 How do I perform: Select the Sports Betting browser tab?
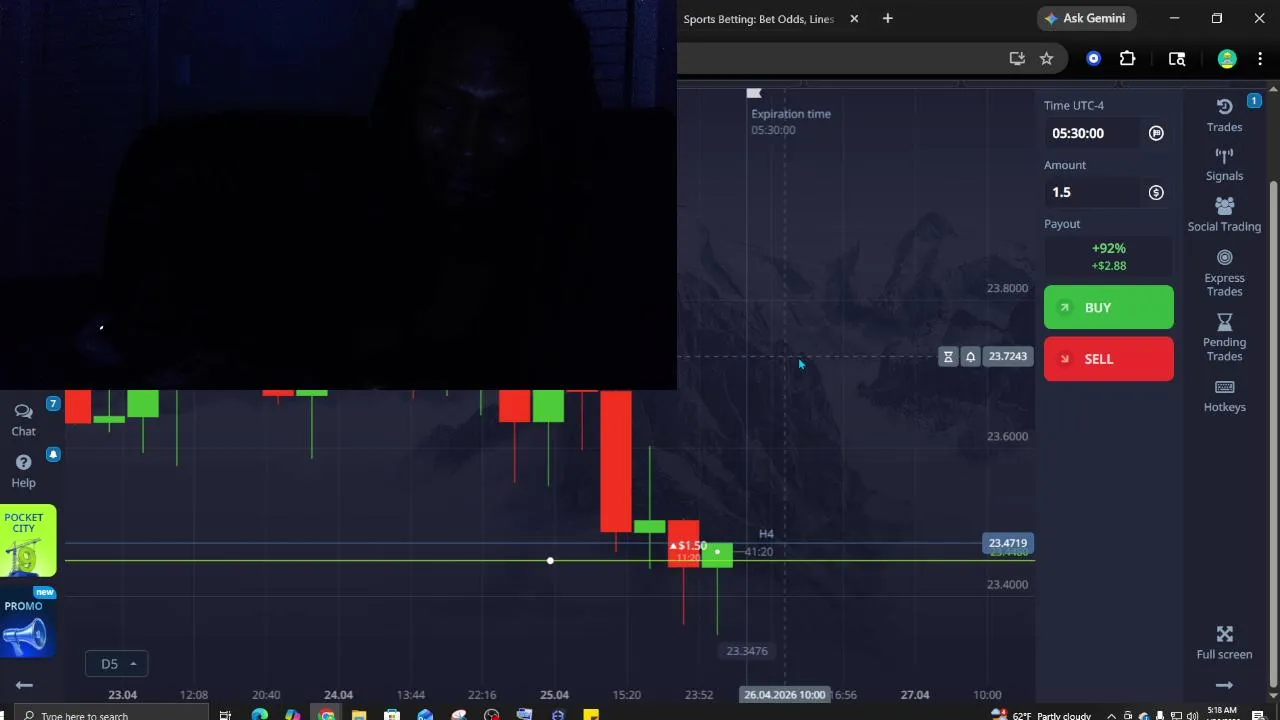(x=758, y=19)
